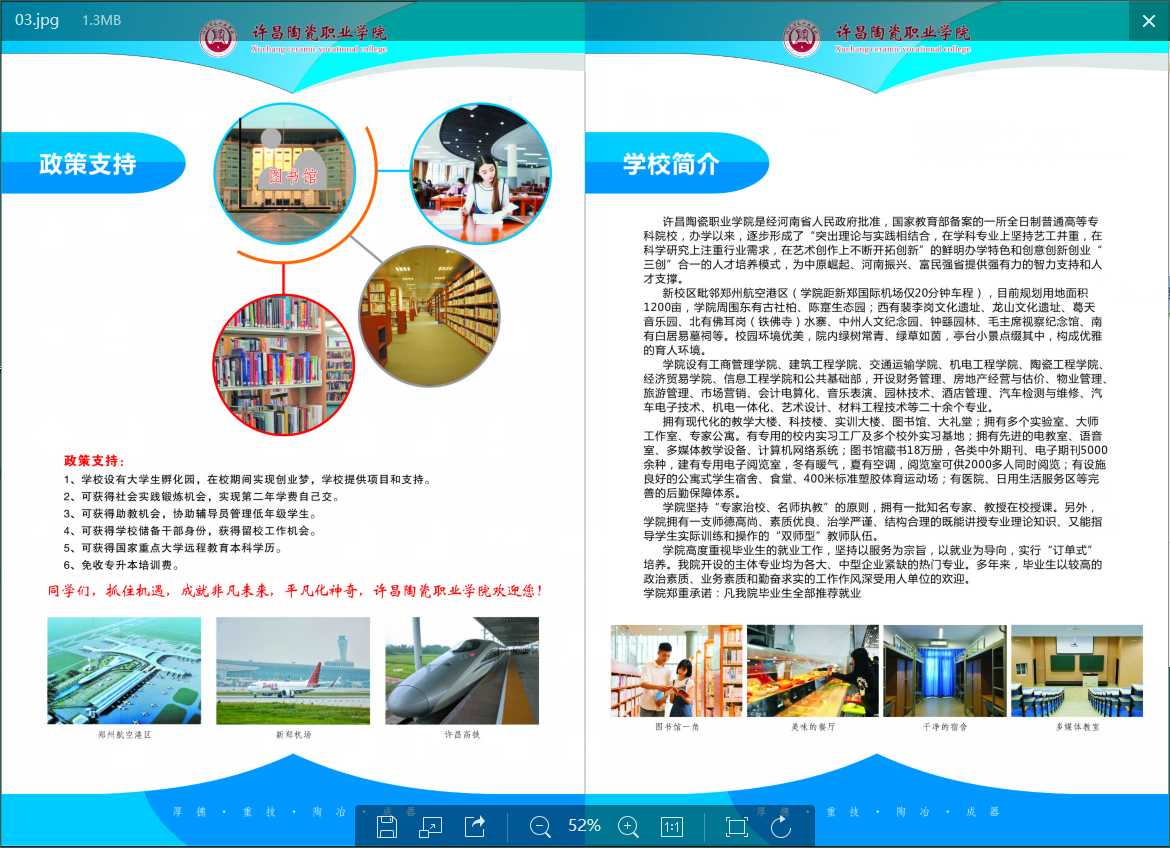Click the 美味的餐厅 canteen photo
Image resolution: width=1170 pixels, height=848 pixels.
[x=812, y=670]
